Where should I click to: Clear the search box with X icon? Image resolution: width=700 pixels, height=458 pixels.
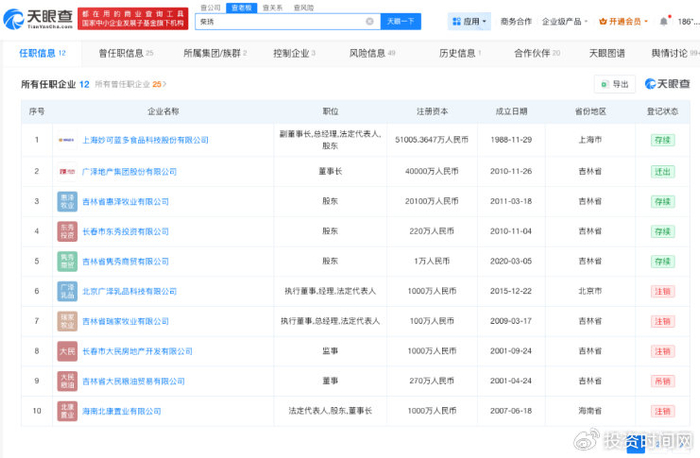(369, 21)
